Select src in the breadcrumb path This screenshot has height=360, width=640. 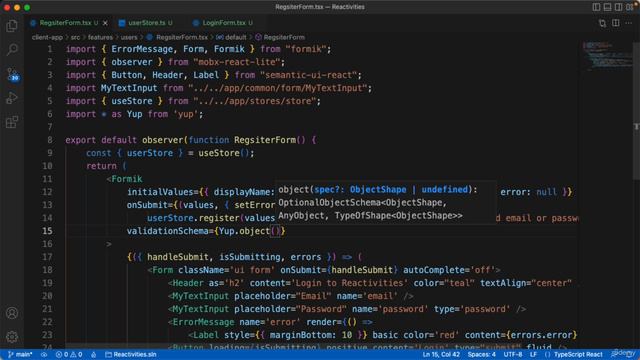76,37
